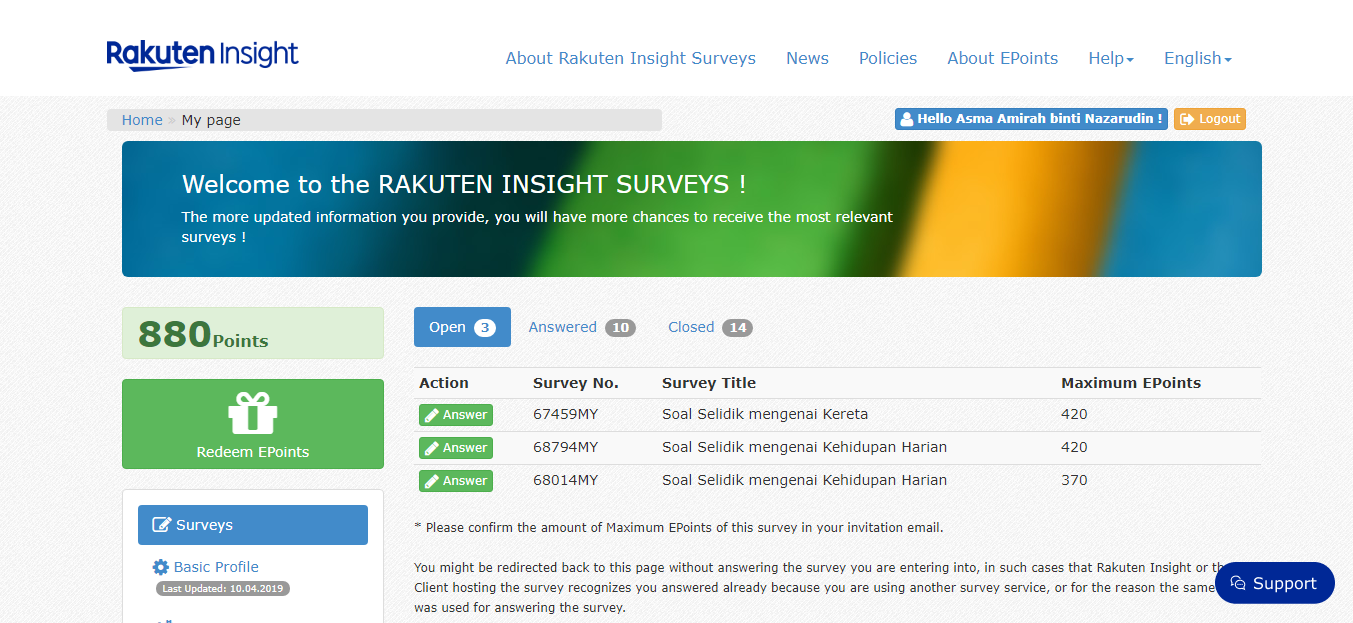Viewport: 1353px width, 623px height.
Task: Click 420 EPoints value for survey 67459MY
Action: point(1074,414)
